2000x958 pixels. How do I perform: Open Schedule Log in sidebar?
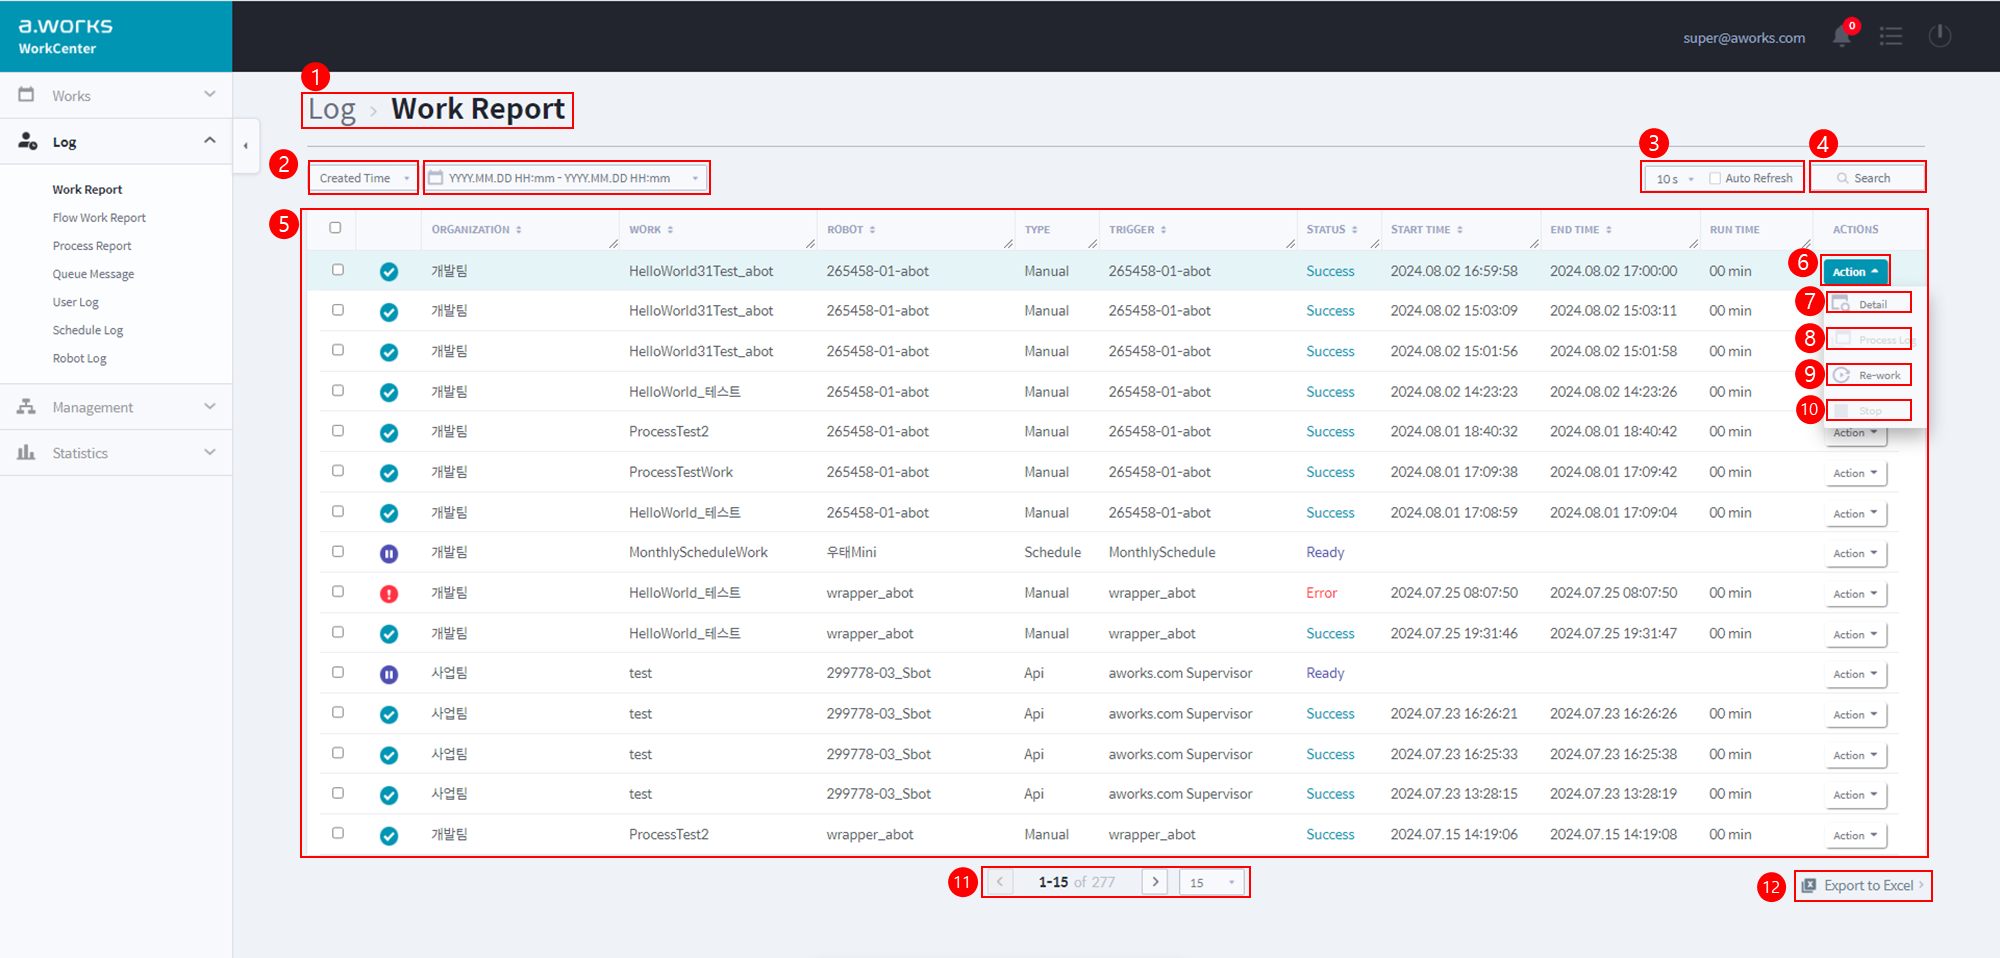[x=88, y=330]
